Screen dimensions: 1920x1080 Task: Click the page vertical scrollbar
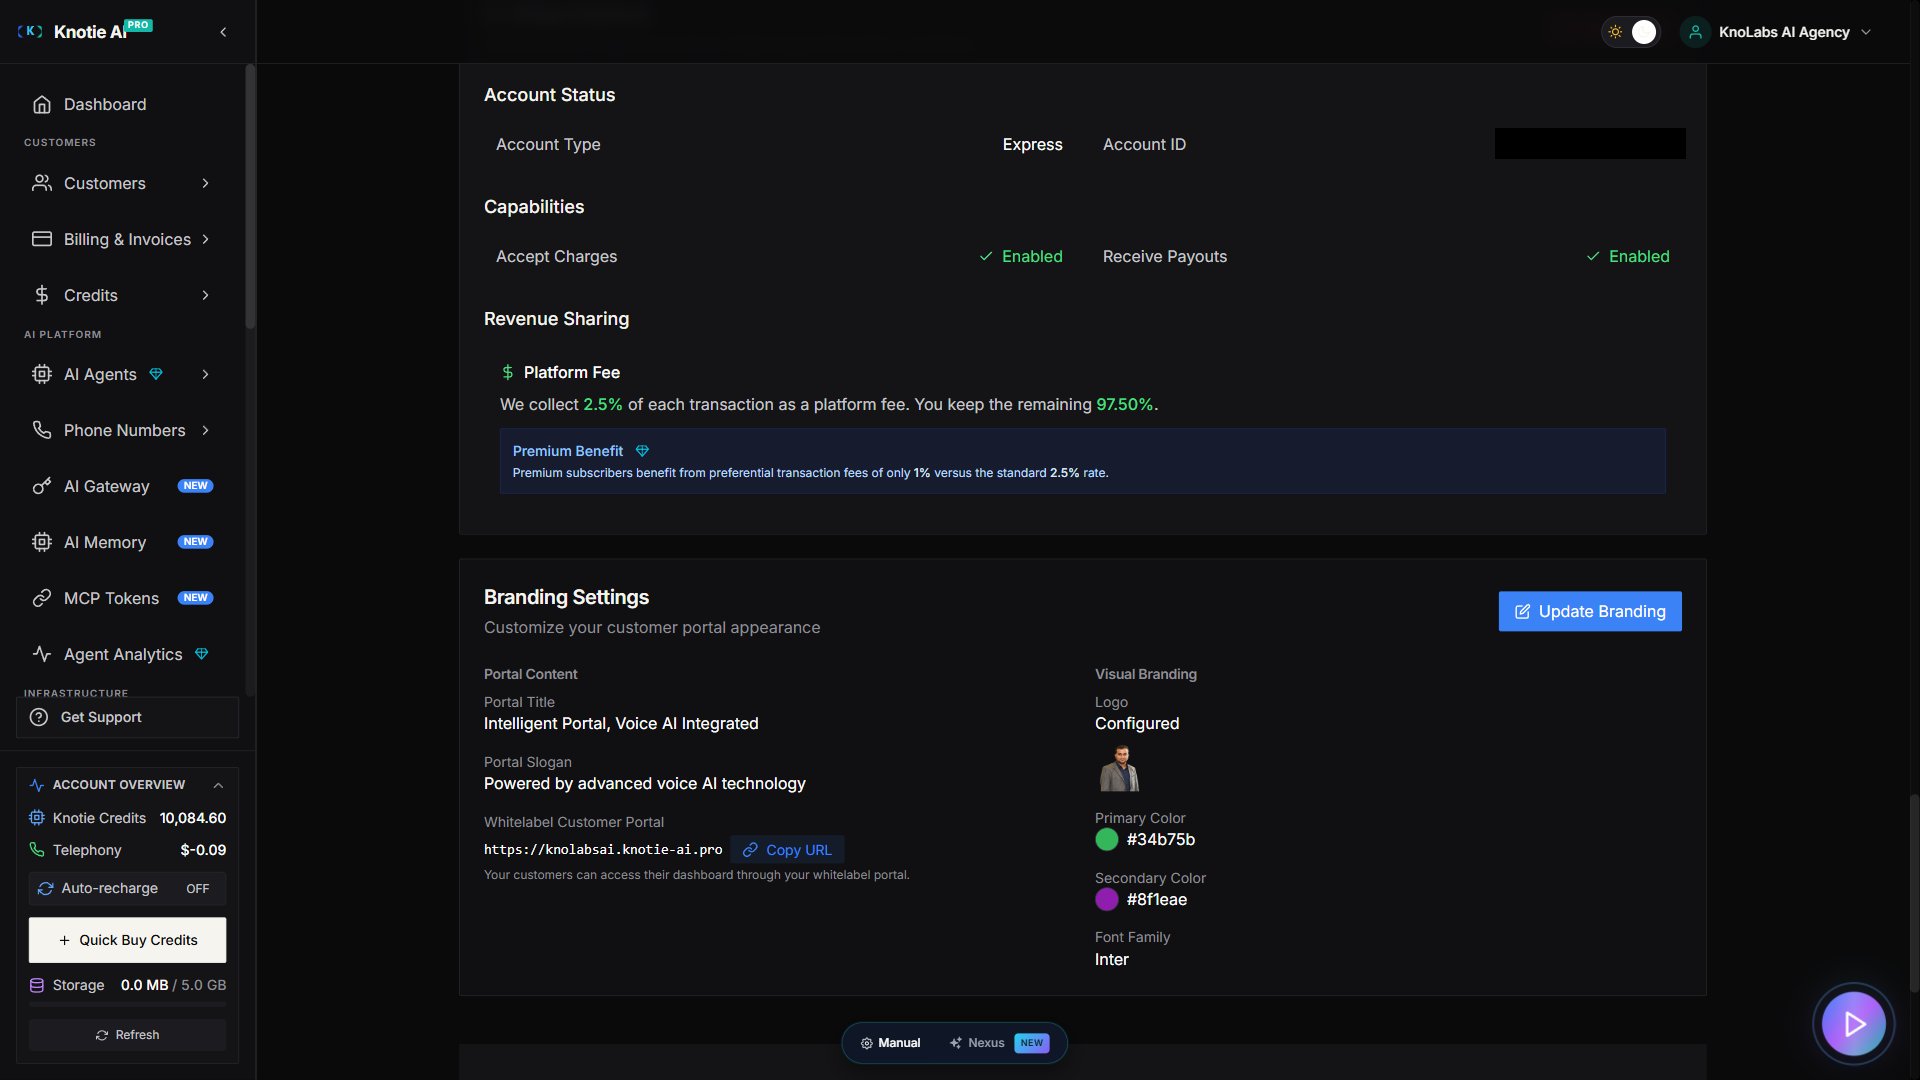pyautogui.click(x=1914, y=892)
